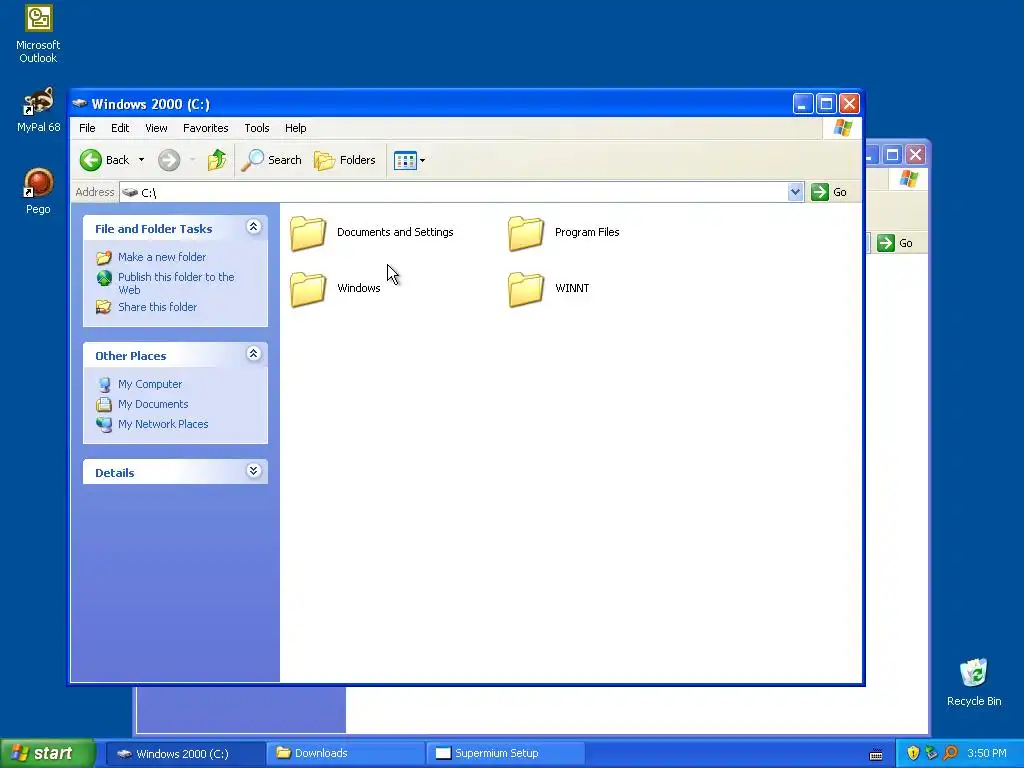
Task: Go to My Documents link
Action: (153, 404)
